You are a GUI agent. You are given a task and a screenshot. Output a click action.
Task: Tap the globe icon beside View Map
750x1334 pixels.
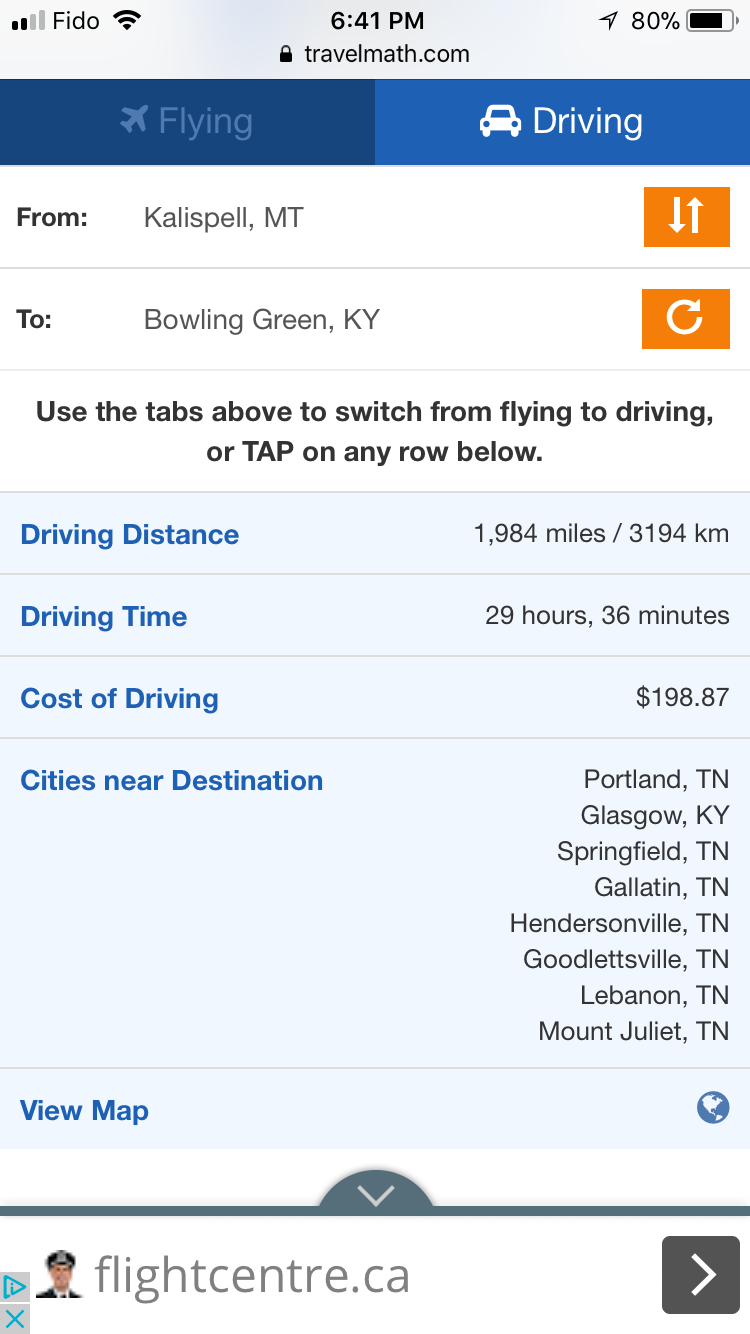coord(713,1107)
